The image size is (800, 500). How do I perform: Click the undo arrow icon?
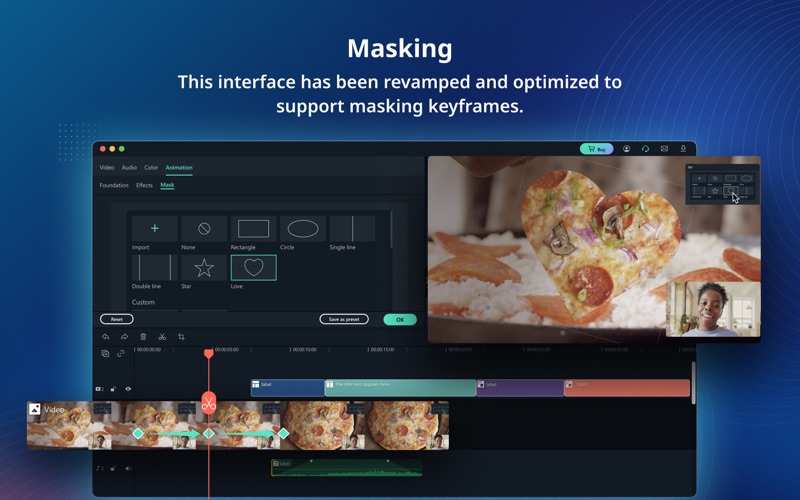106,337
